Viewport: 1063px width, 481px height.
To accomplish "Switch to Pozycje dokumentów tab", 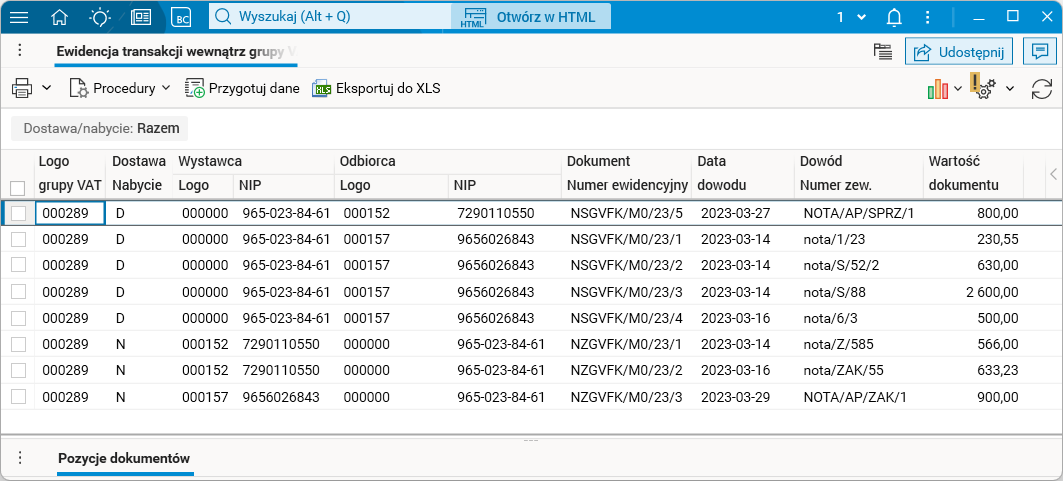I will point(124,457).
